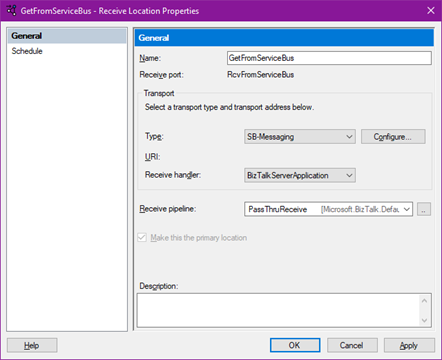Select the General page in the left list
This screenshot has height=360, width=442.
point(67,36)
